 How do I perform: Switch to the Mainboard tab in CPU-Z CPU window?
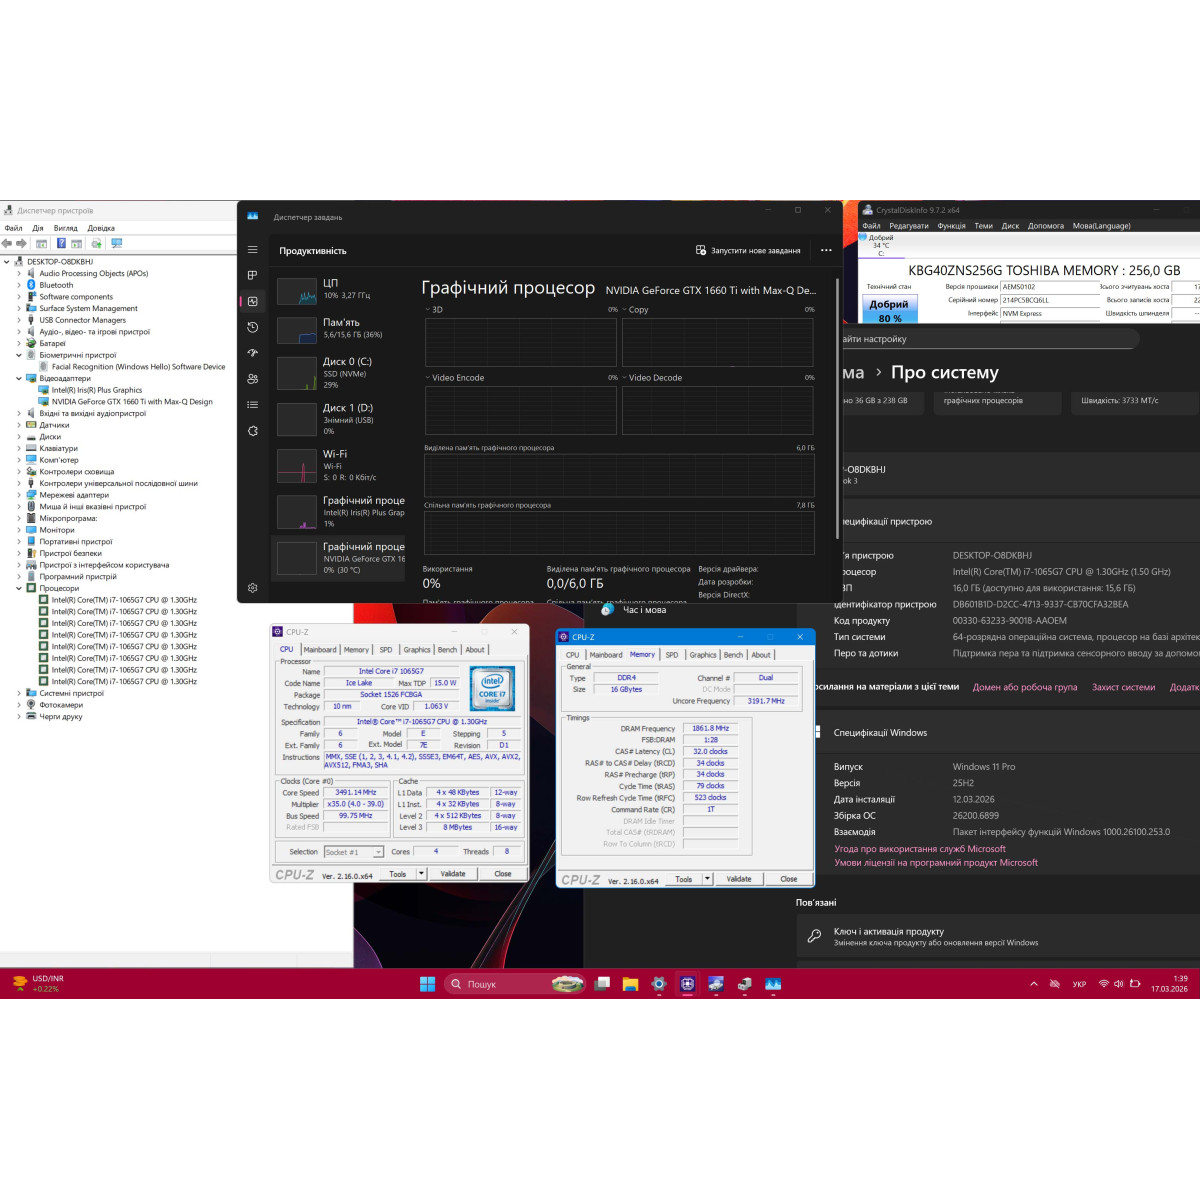(x=320, y=650)
